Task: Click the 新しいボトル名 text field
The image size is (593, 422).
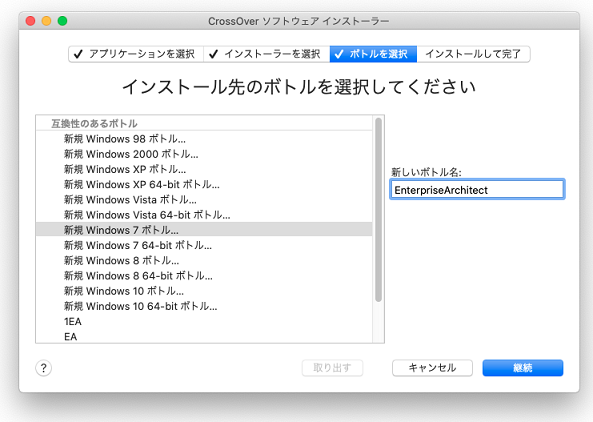Action: tap(477, 189)
